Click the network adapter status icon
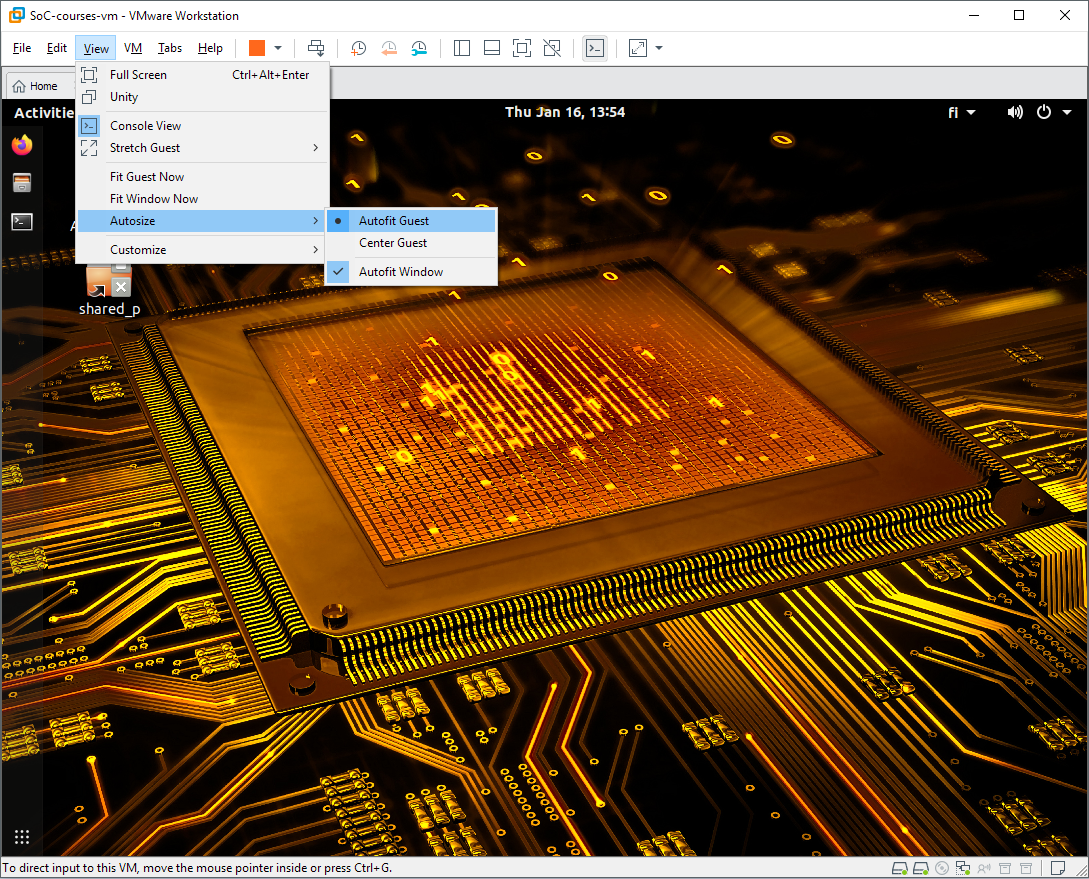Screen dimensions: 1089x879 coord(962,867)
